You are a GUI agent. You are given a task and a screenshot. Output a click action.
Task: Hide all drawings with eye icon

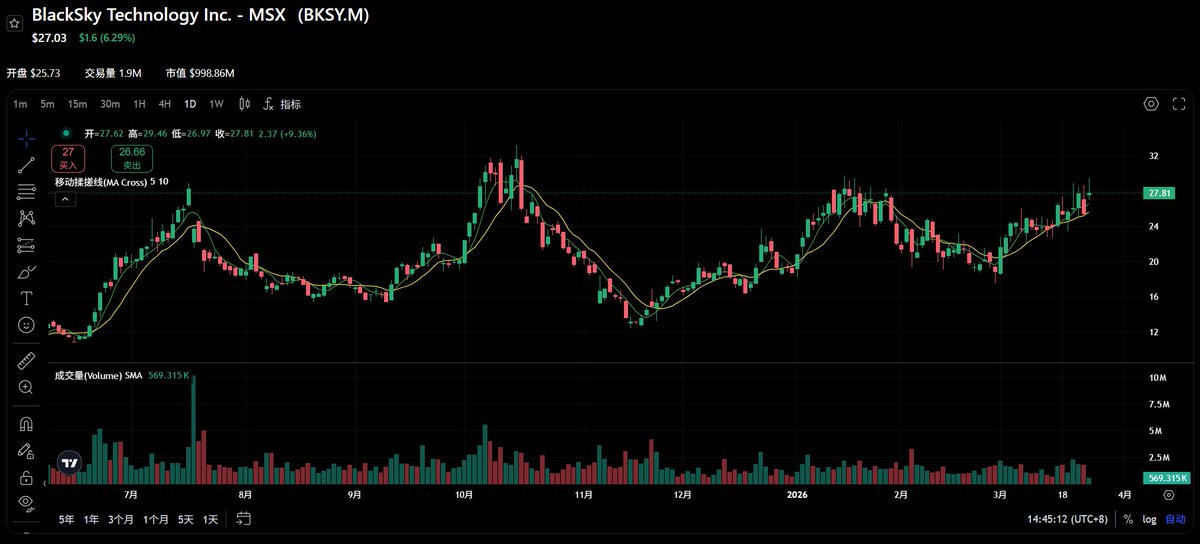point(26,503)
